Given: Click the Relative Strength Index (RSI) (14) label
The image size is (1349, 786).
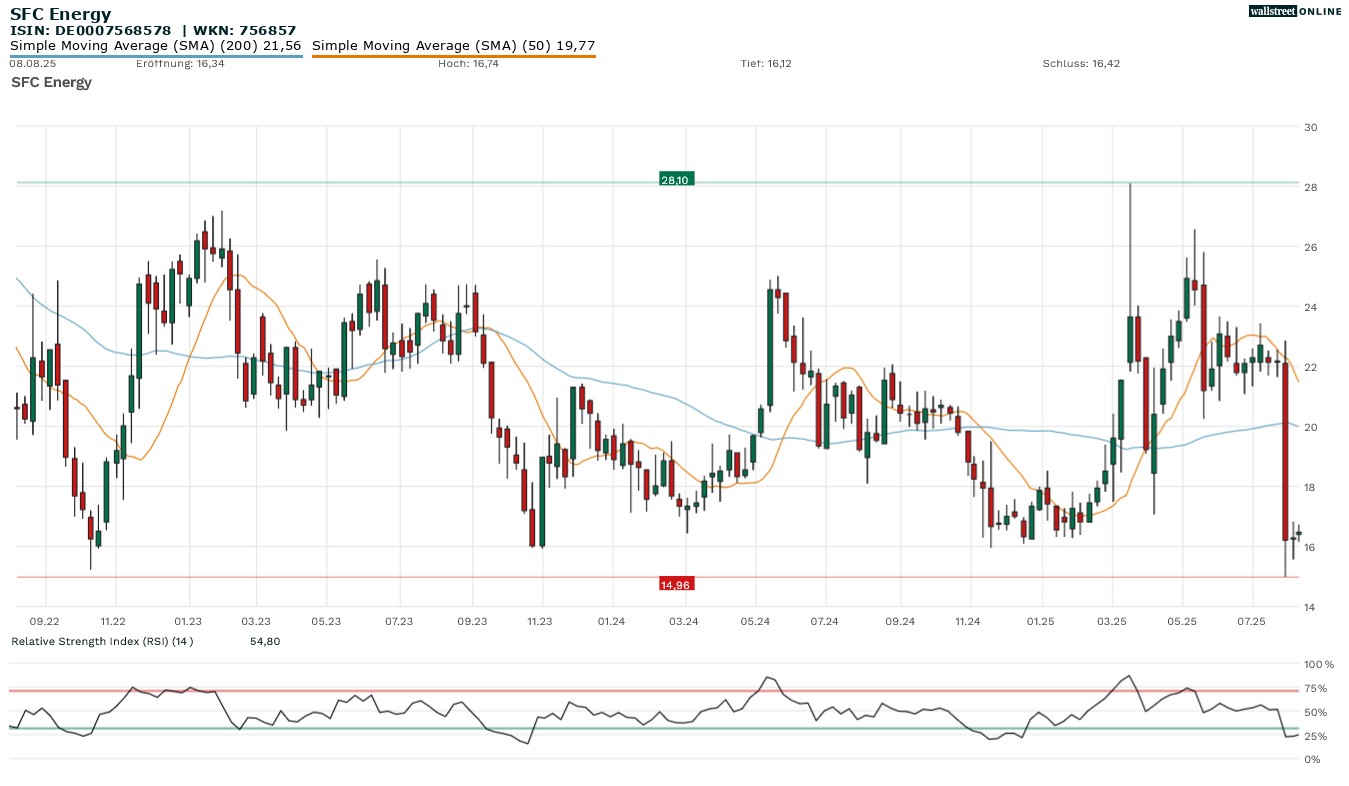Looking at the screenshot, I should [102, 641].
